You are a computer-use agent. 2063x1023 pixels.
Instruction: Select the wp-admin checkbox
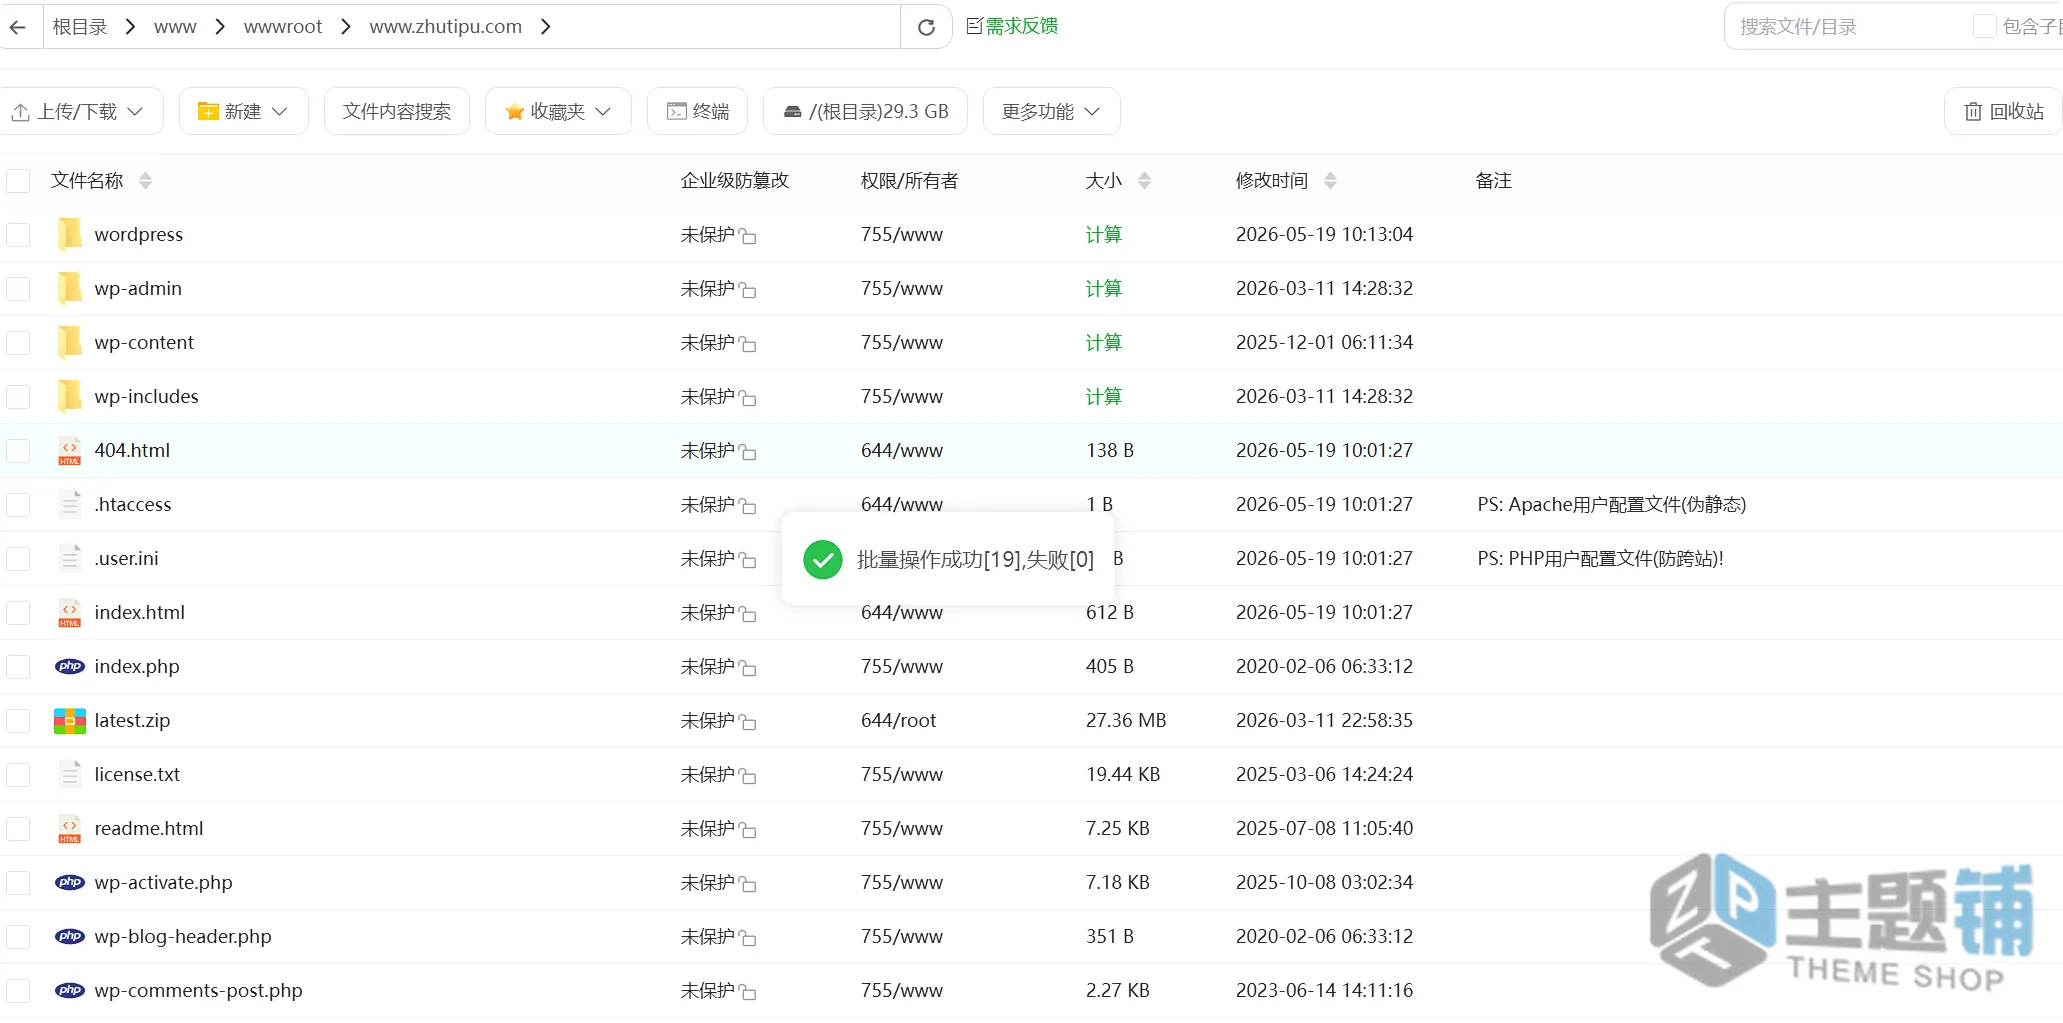(18, 289)
